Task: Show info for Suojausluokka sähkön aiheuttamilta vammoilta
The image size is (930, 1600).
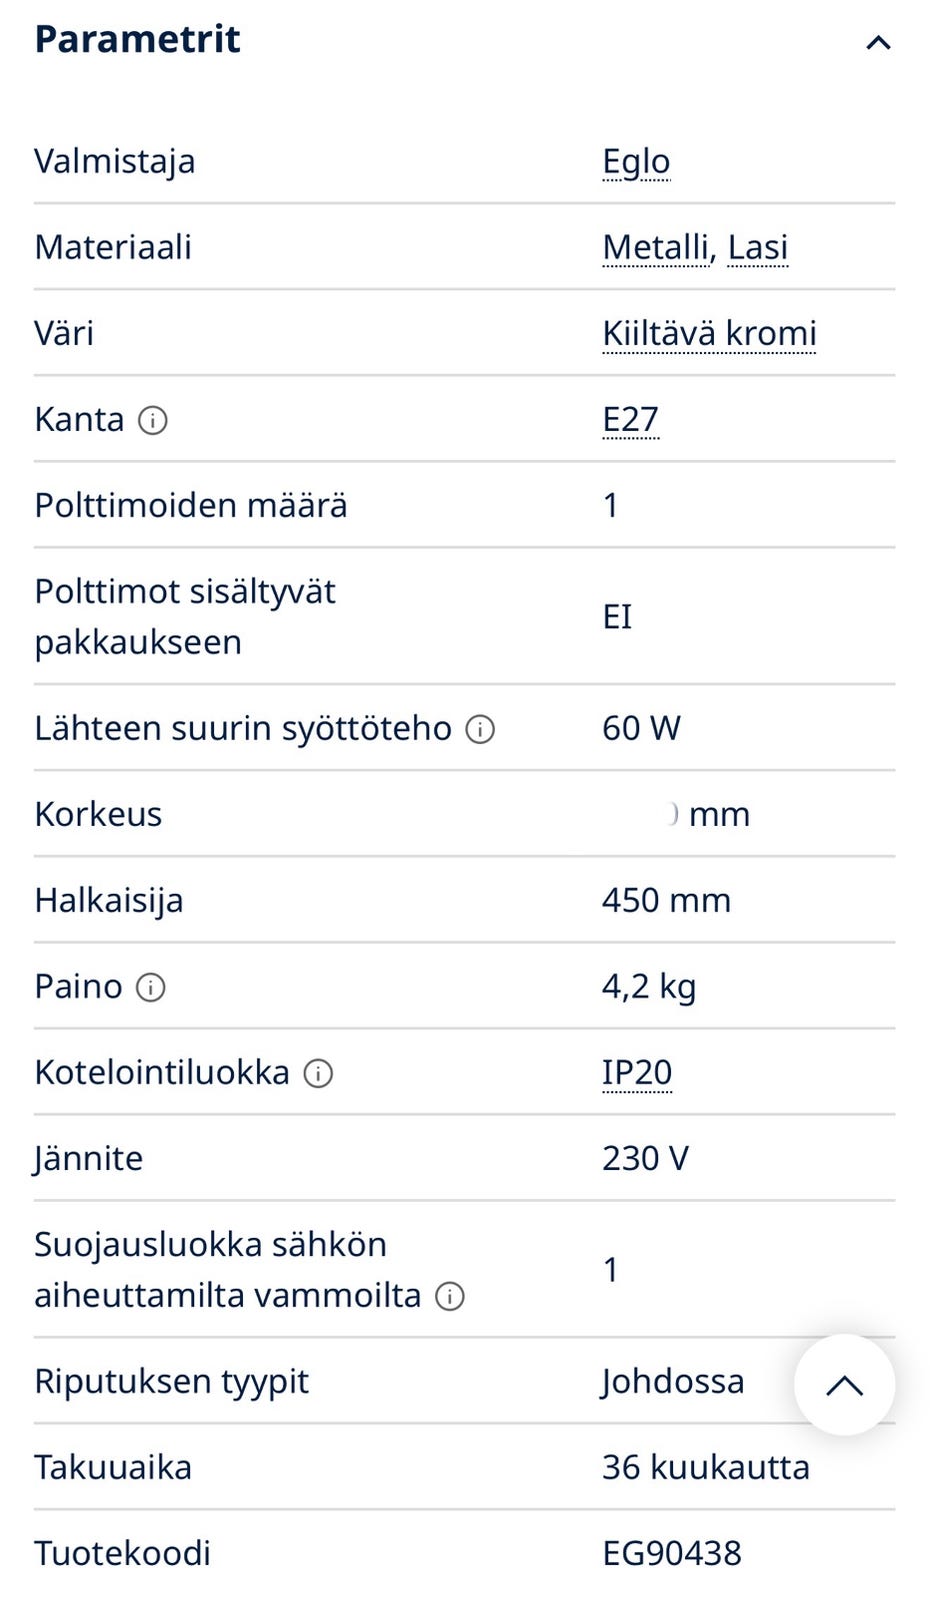Action: pos(450,1297)
